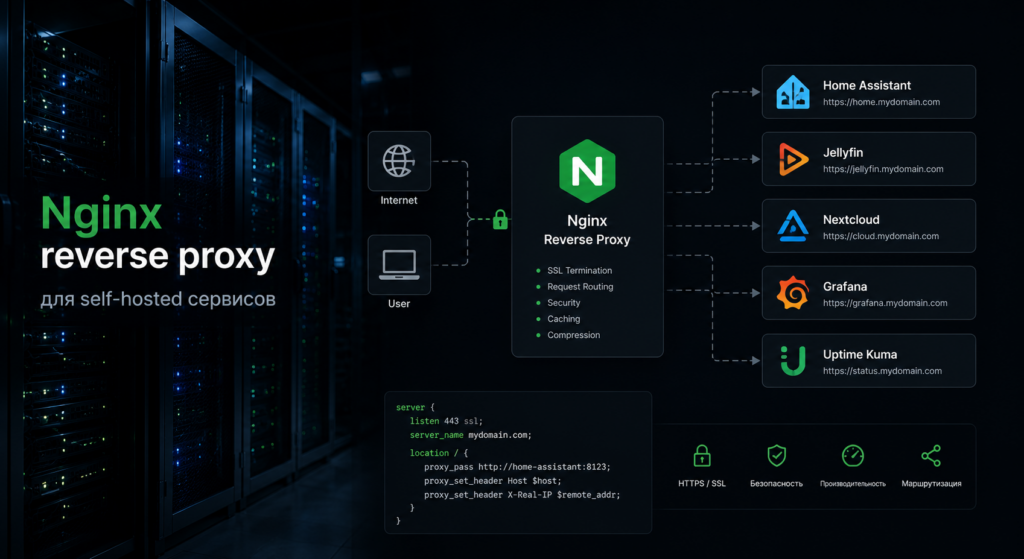The height and width of the screenshot is (559, 1024).
Task: Click the speedometer Производительность icon
Action: pyautogui.click(x=853, y=456)
